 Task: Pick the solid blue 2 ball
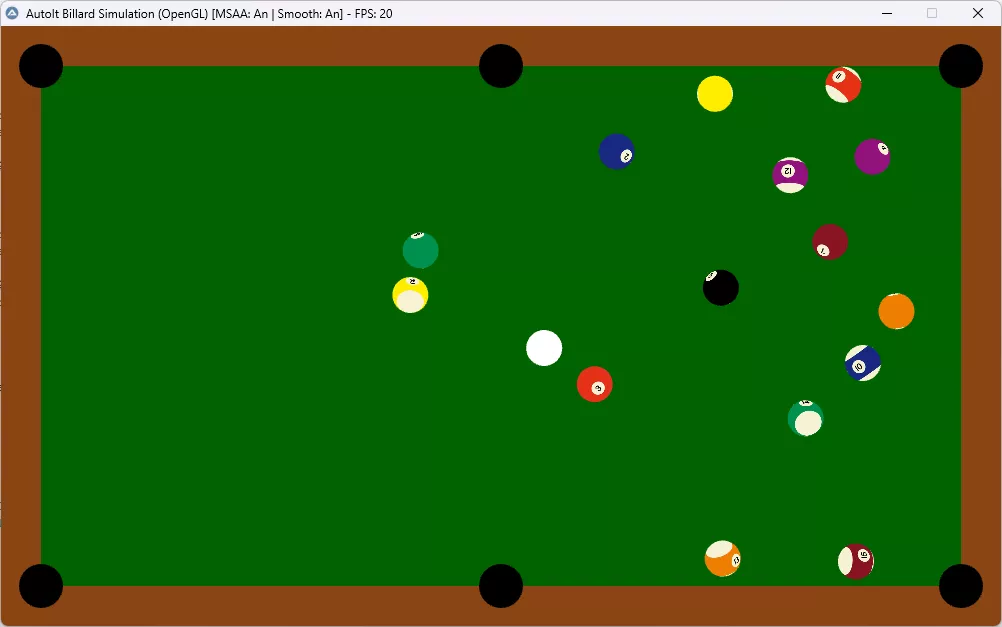(617, 152)
